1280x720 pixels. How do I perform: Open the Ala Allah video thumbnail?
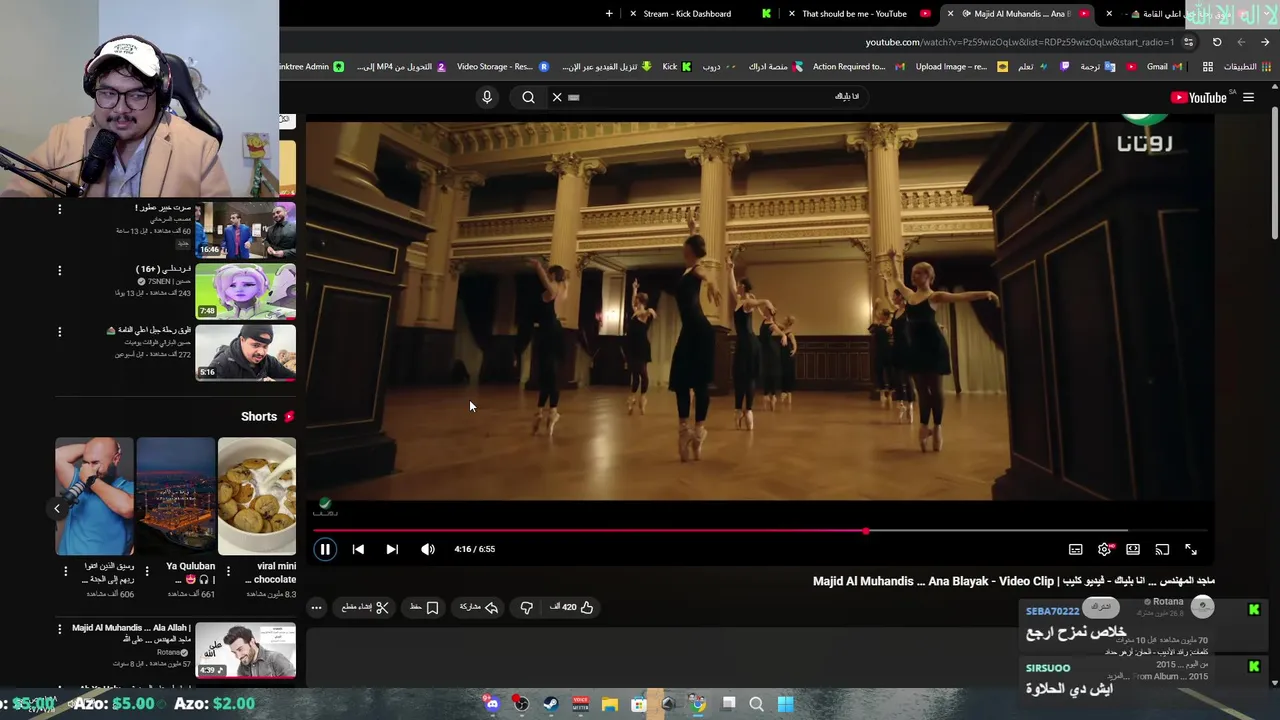pos(245,650)
